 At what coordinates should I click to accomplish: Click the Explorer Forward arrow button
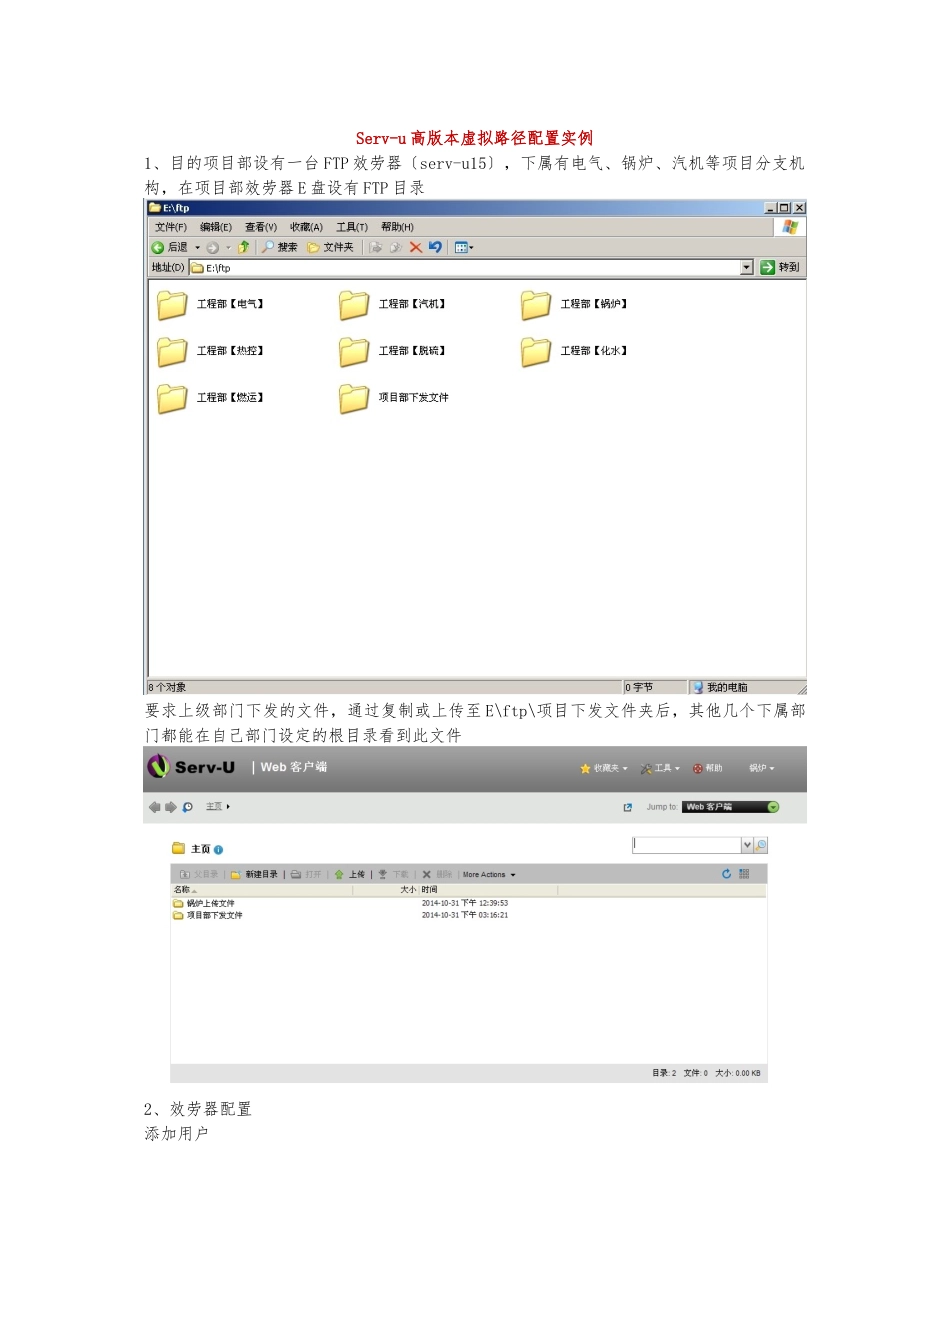[213, 247]
